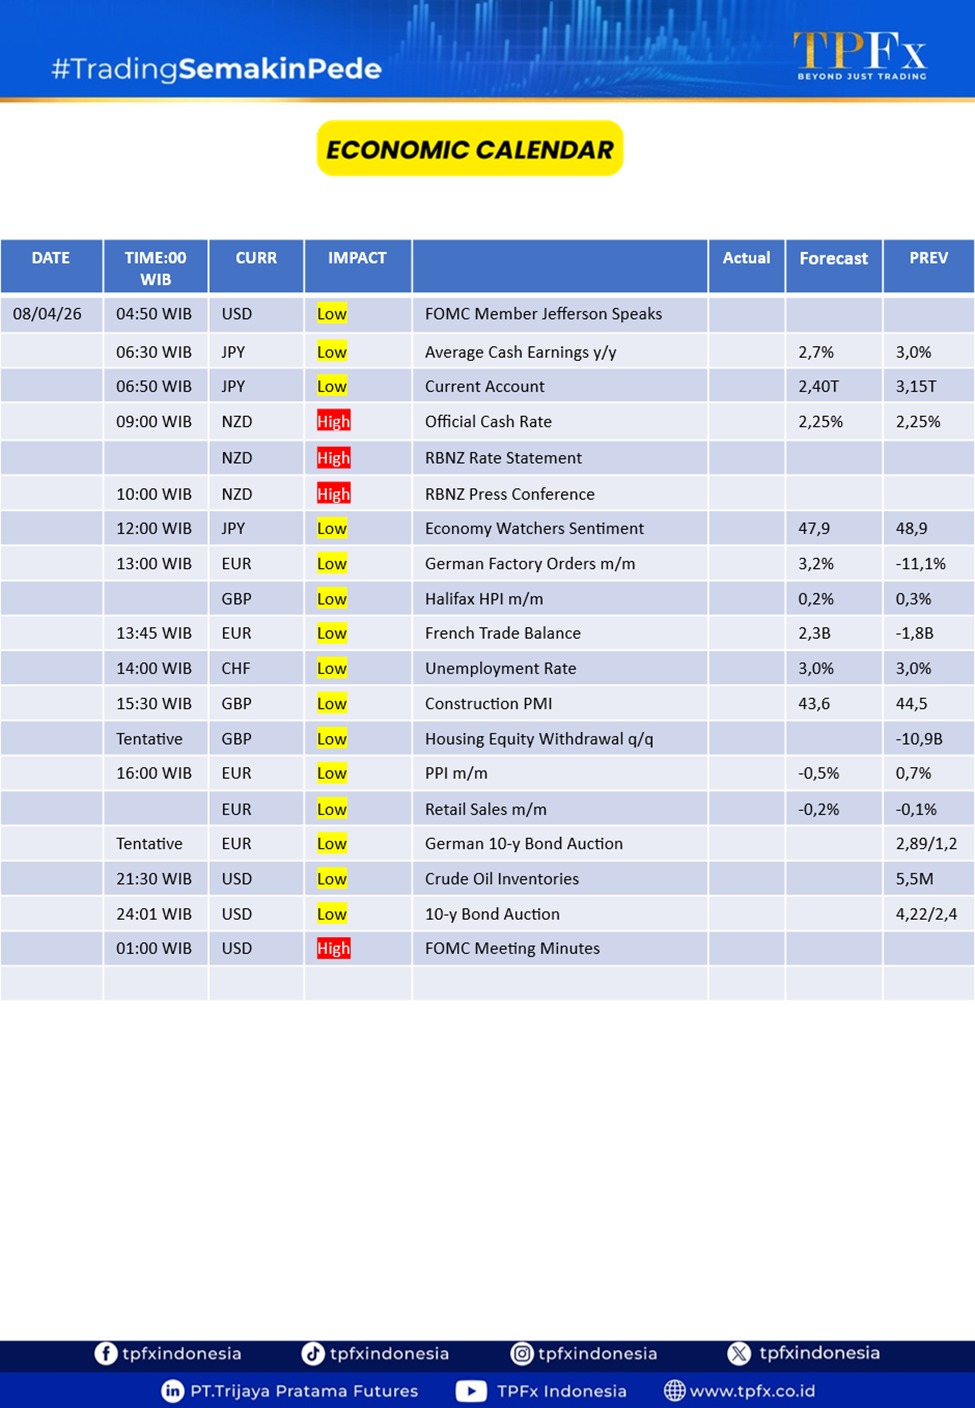Select the IMPACT column header
This screenshot has height=1408, width=975.
coord(357,258)
